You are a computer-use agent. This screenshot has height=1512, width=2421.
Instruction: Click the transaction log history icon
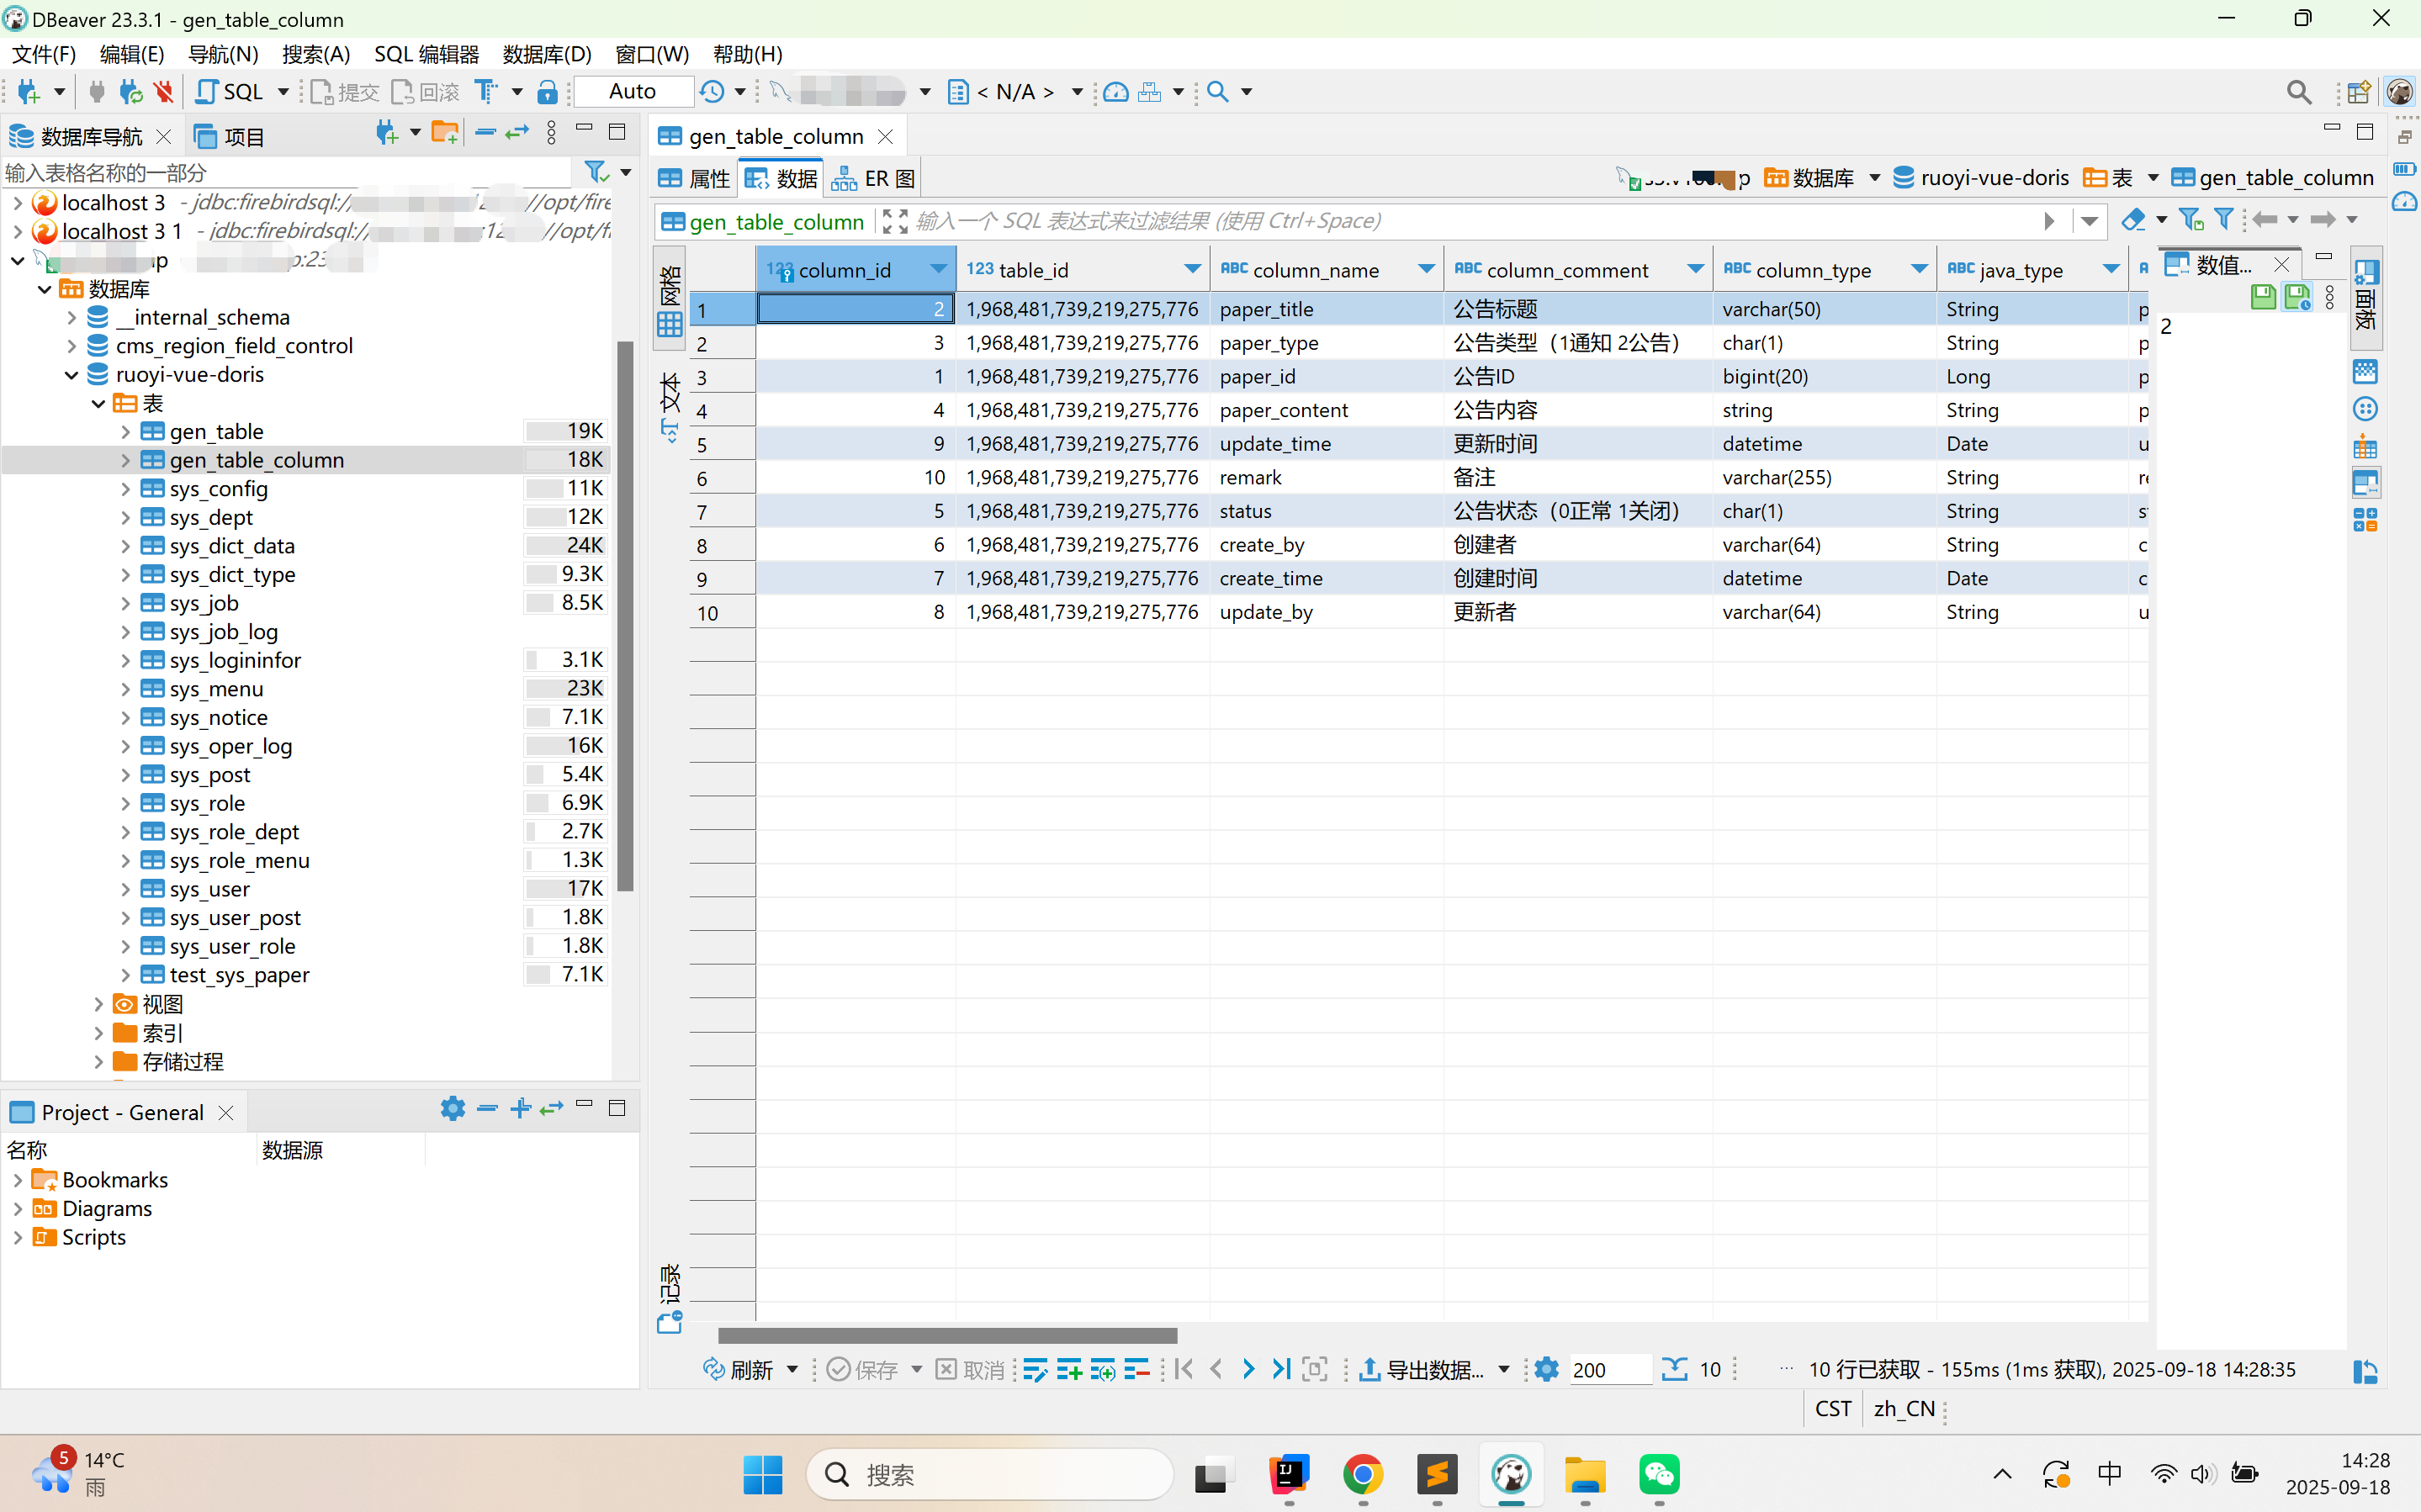coord(712,92)
